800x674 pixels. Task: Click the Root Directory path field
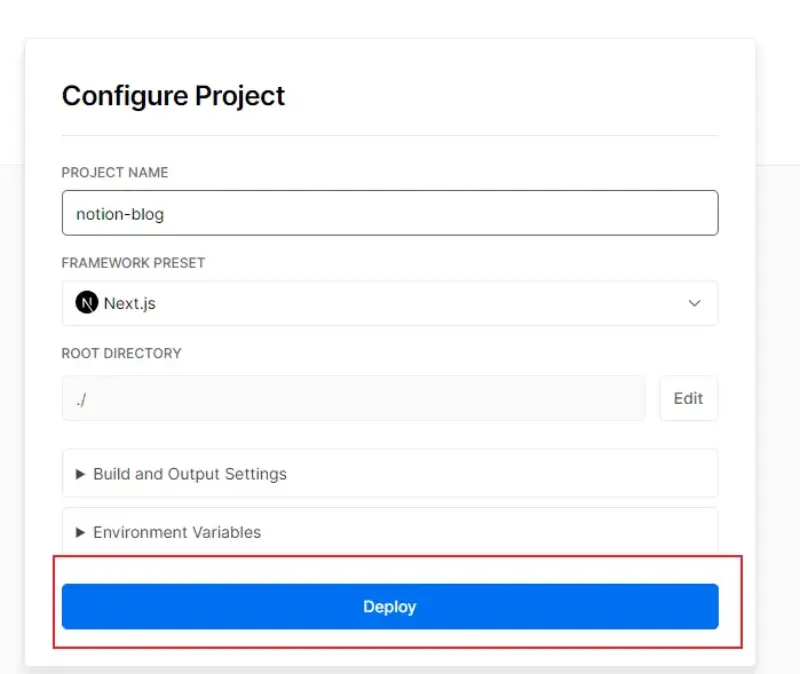[353, 398]
